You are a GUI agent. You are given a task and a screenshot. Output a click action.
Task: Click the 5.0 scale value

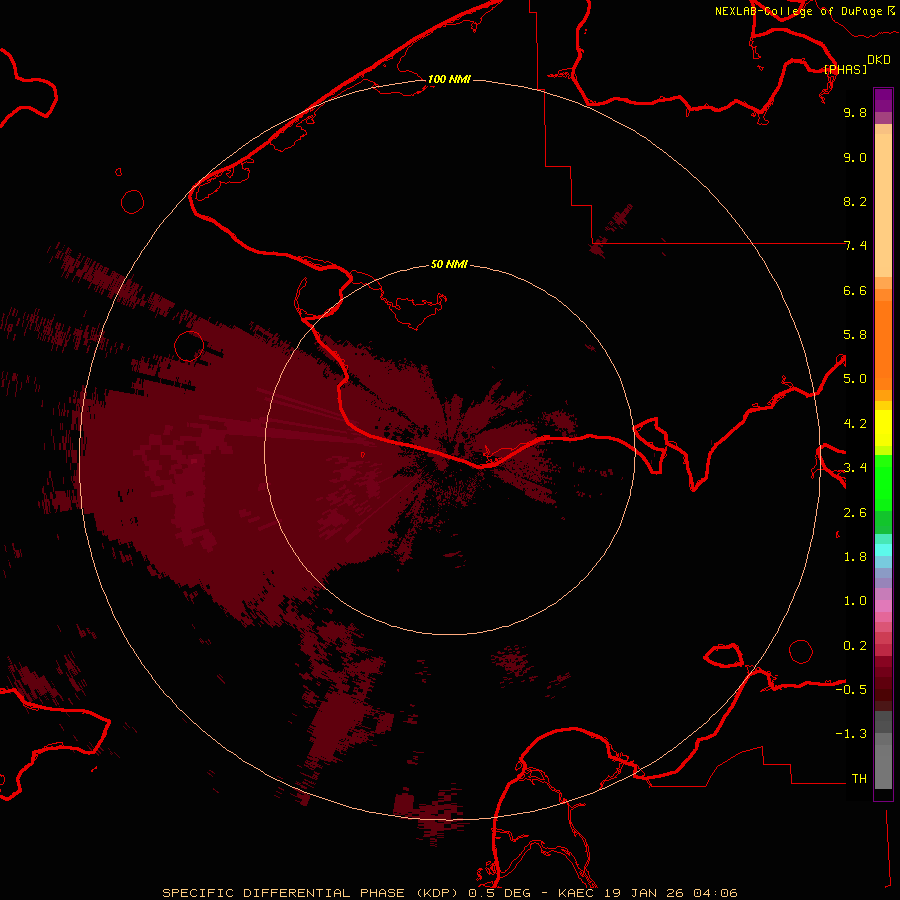[855, 379]
